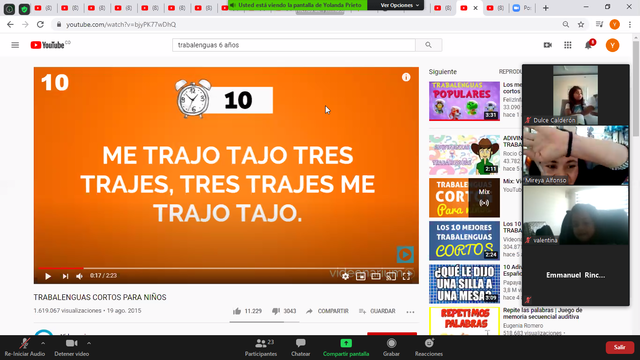
Task: Open the browser media control icon
Action: point(599,24)
